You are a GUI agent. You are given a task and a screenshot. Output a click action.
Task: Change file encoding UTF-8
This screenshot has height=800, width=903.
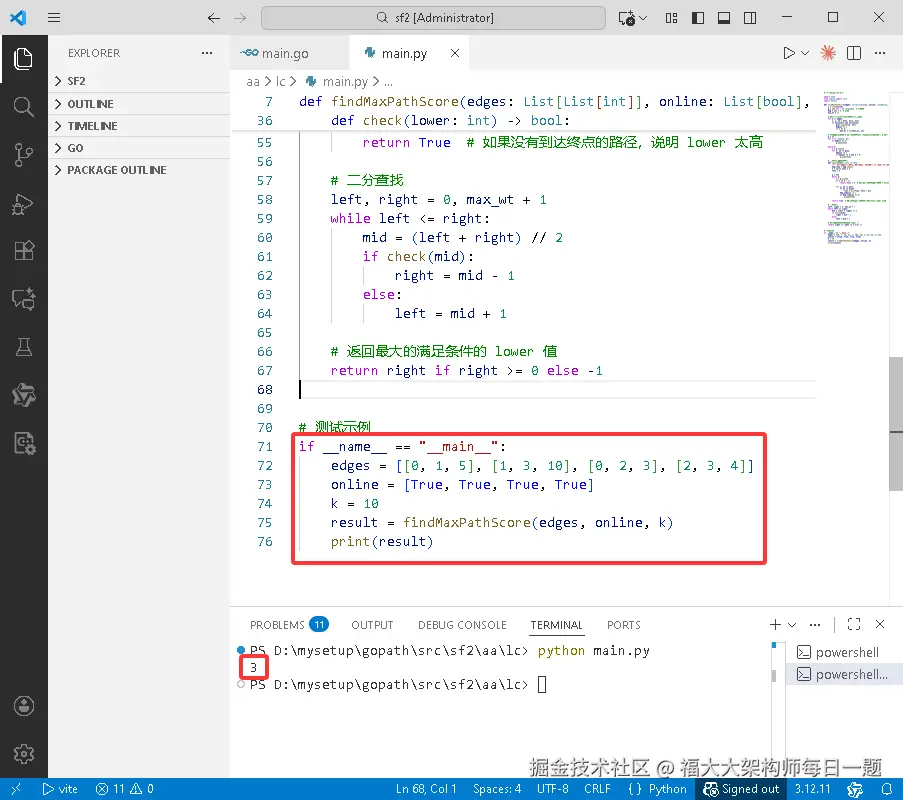[552, 789]
